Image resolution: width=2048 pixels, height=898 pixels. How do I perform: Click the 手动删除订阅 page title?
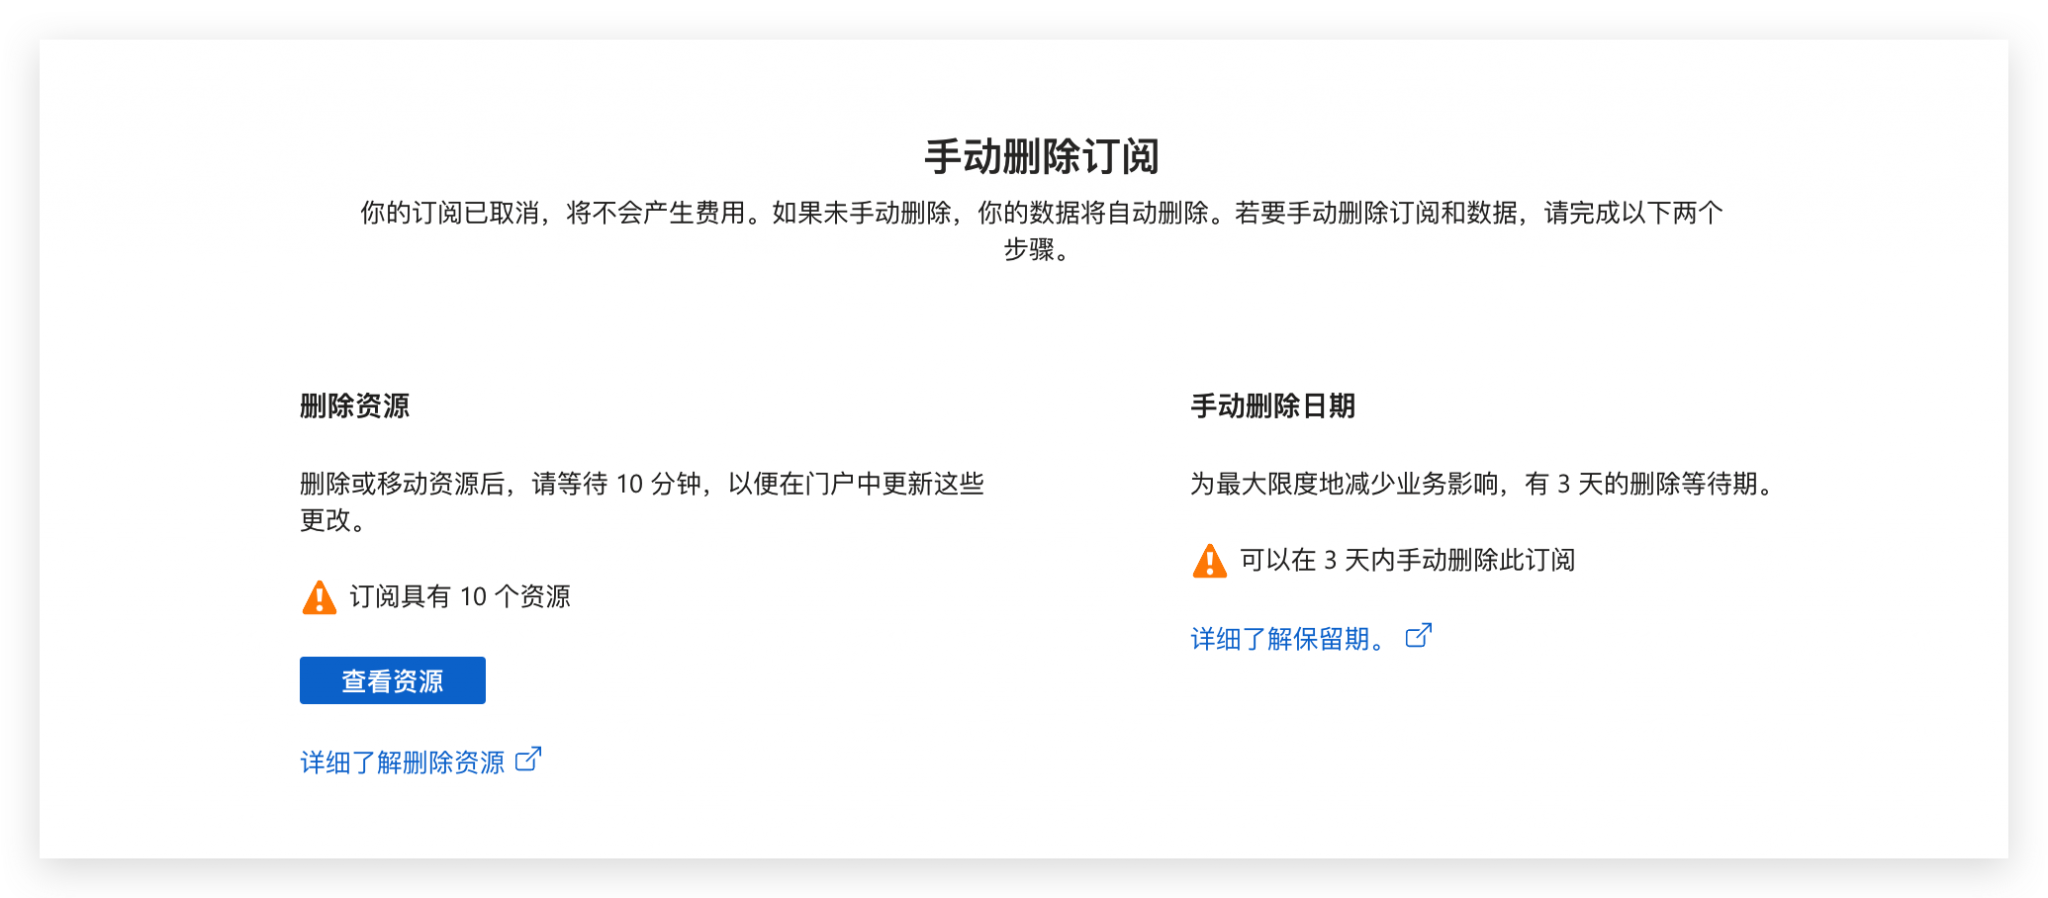click(1041, 157)
